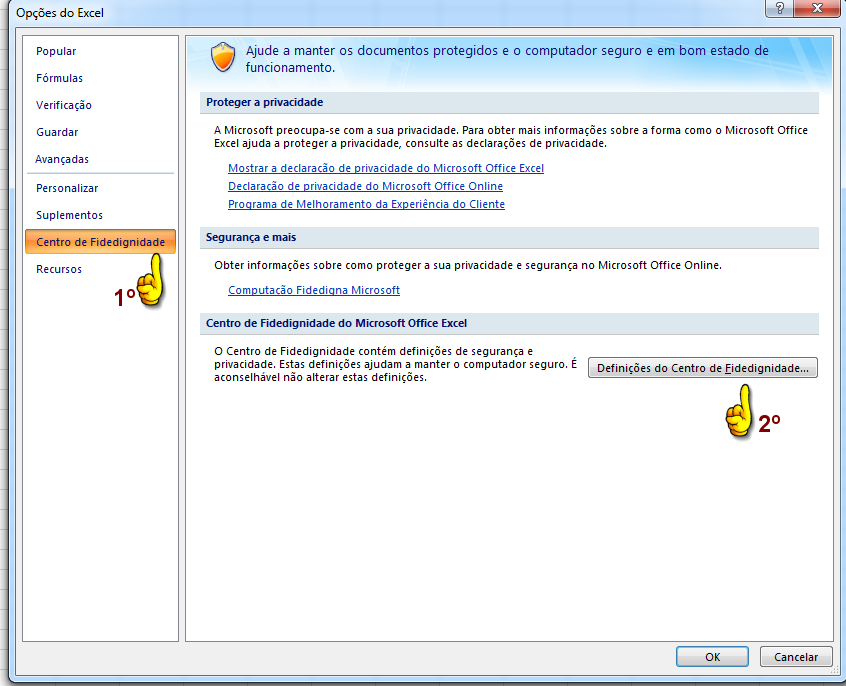Click the Segurança e mais heading
This screenshot has width=846, height=686.
pyautogui.click(x=251, y=237)
